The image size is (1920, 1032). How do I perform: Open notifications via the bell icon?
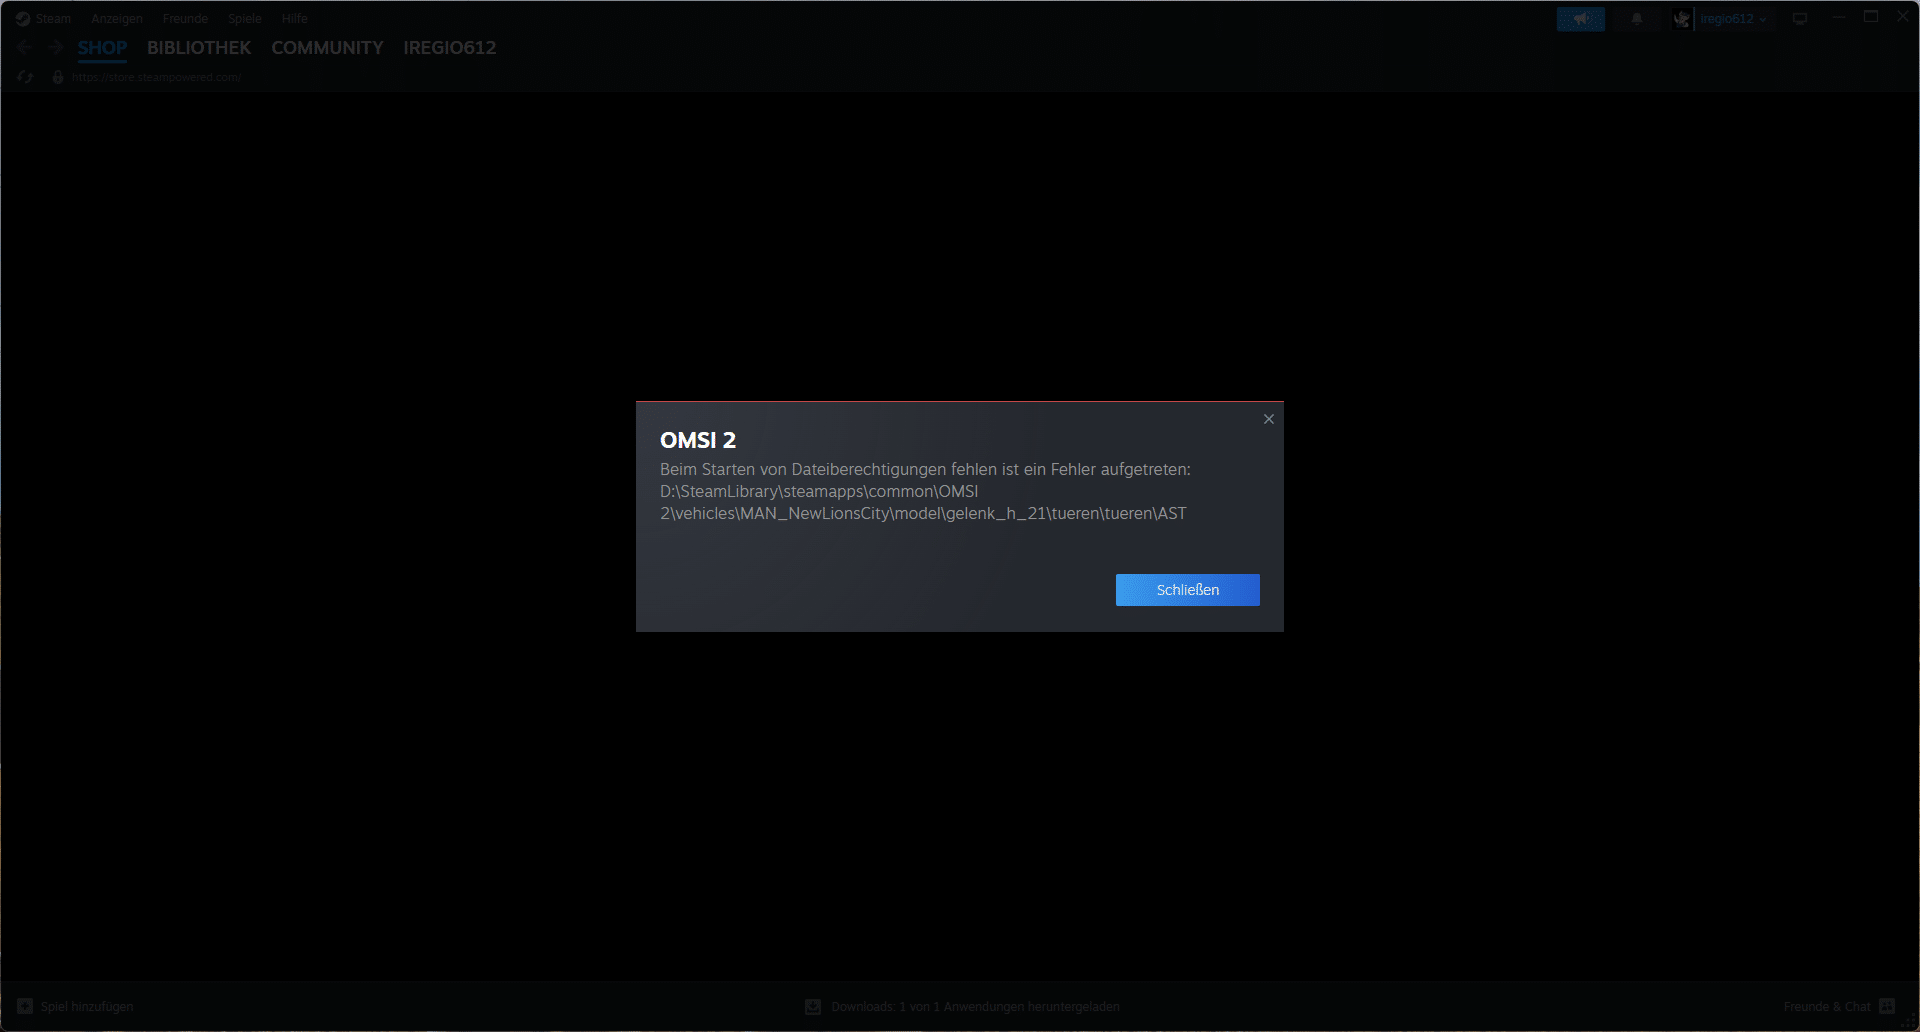coord(1637,19)
